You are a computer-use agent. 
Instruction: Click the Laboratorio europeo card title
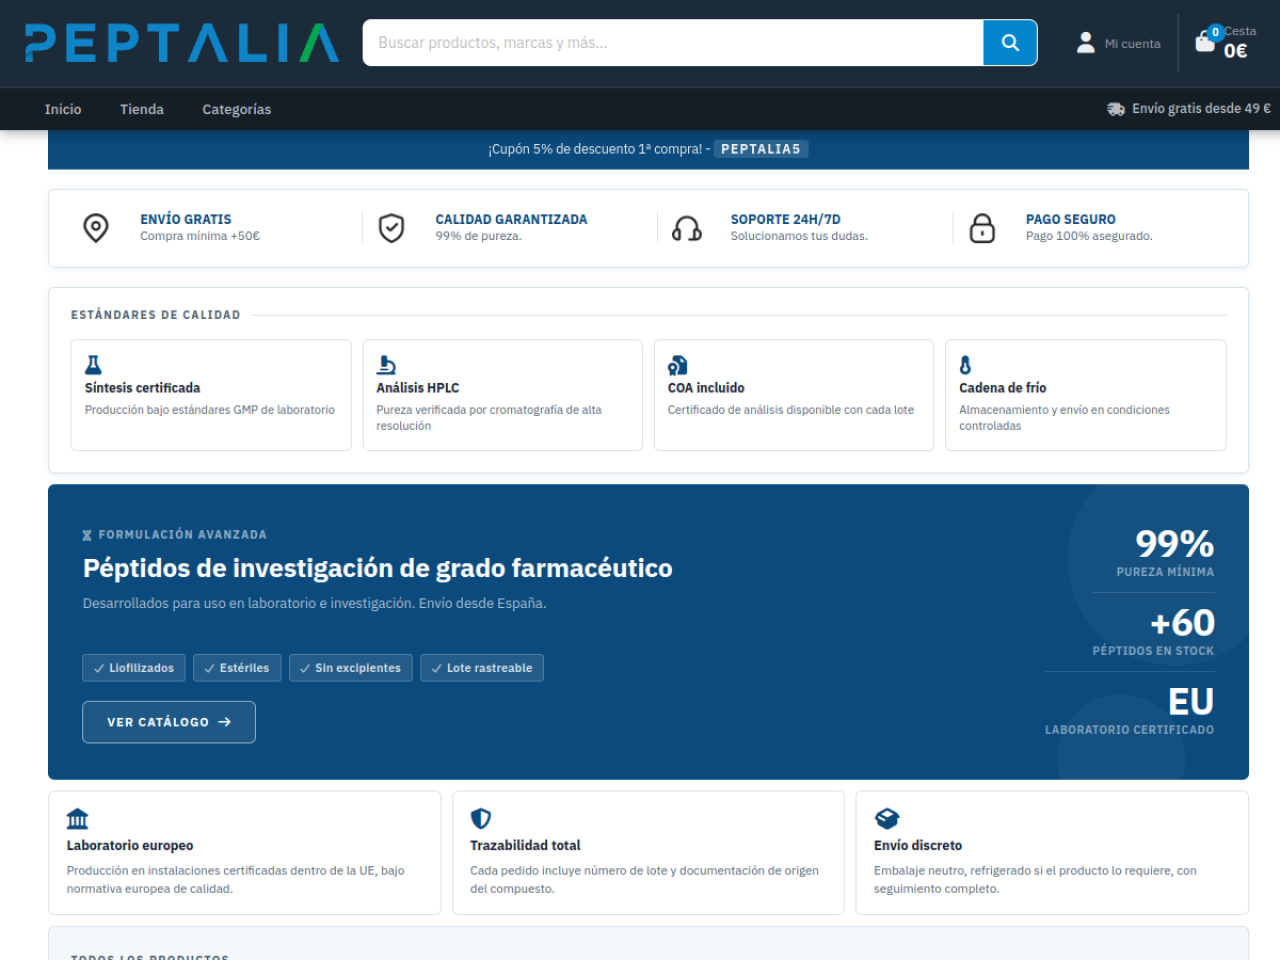(130, 846)
